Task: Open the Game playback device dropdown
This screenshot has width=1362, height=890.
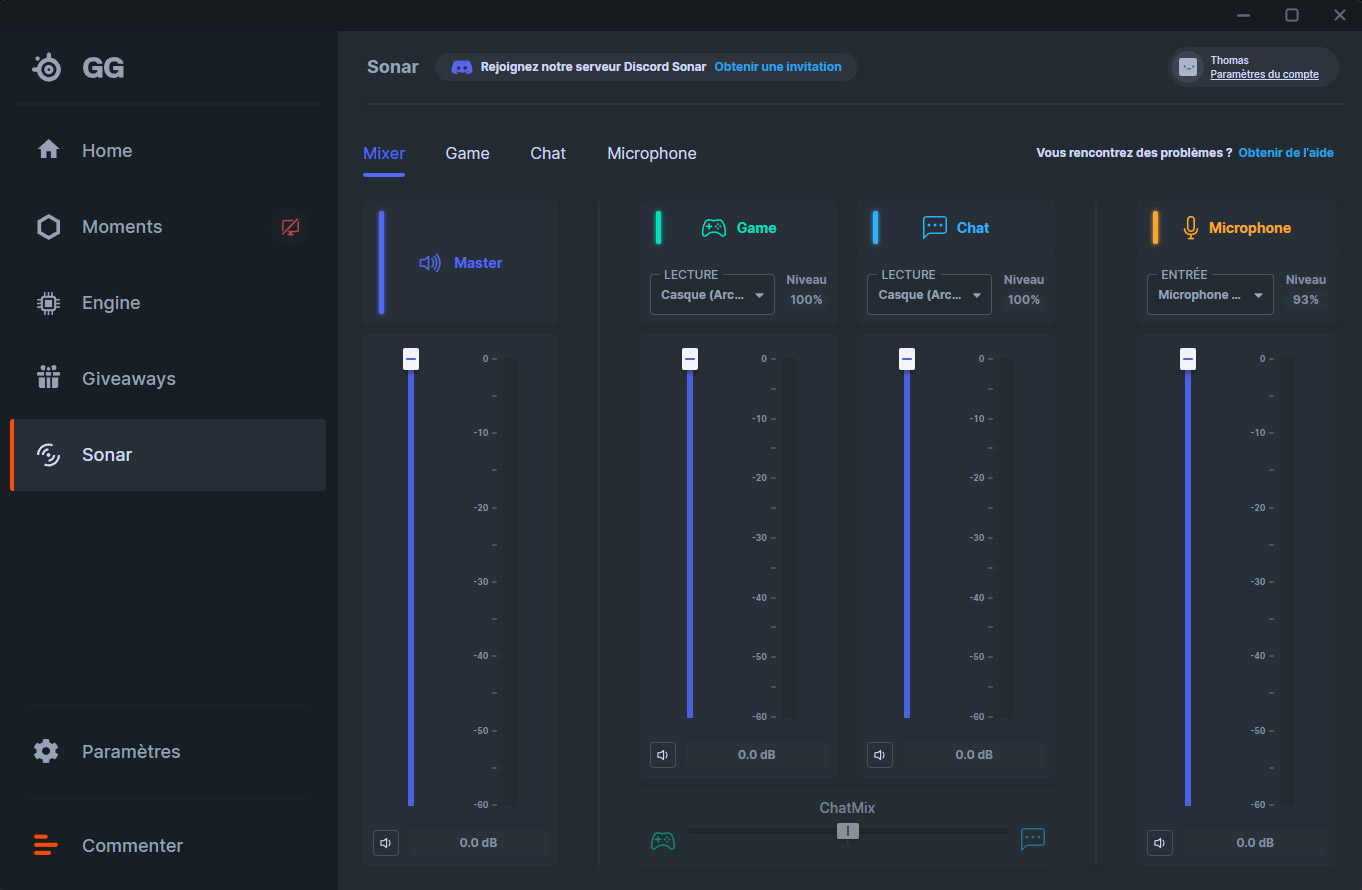Action: 712,295
